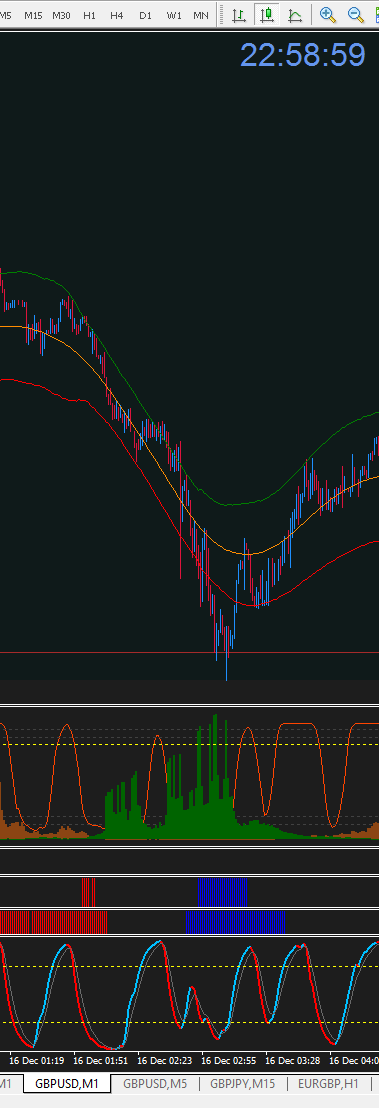
Task: Click the 16 Dec 03:28 time label
Action: pos(294,1060)
